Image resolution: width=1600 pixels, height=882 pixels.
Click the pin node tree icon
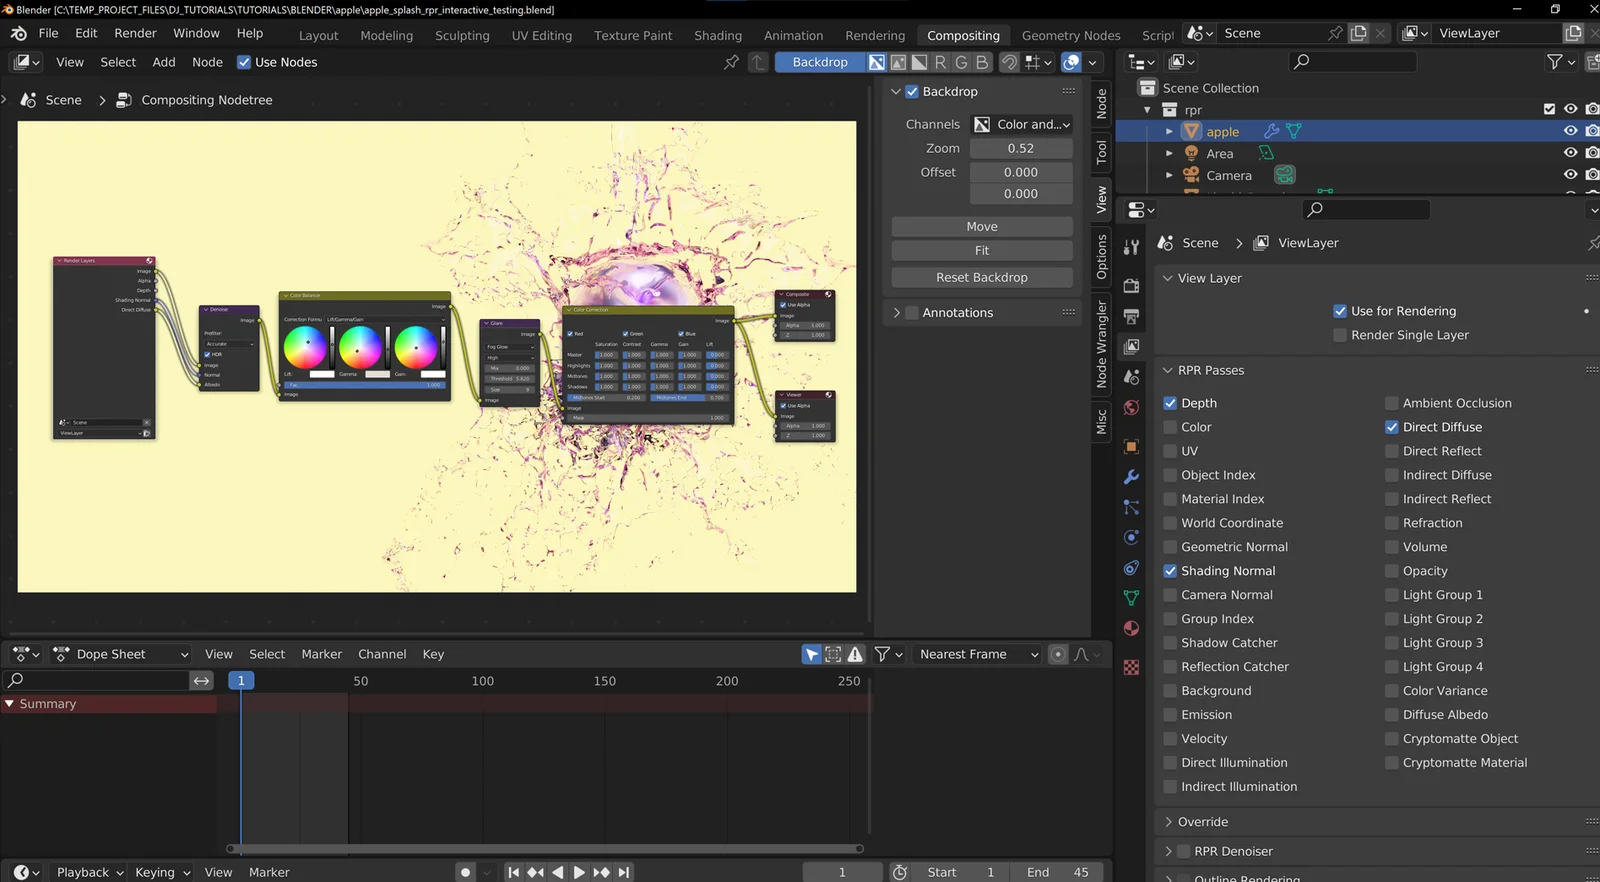click(x=732, y=62)
